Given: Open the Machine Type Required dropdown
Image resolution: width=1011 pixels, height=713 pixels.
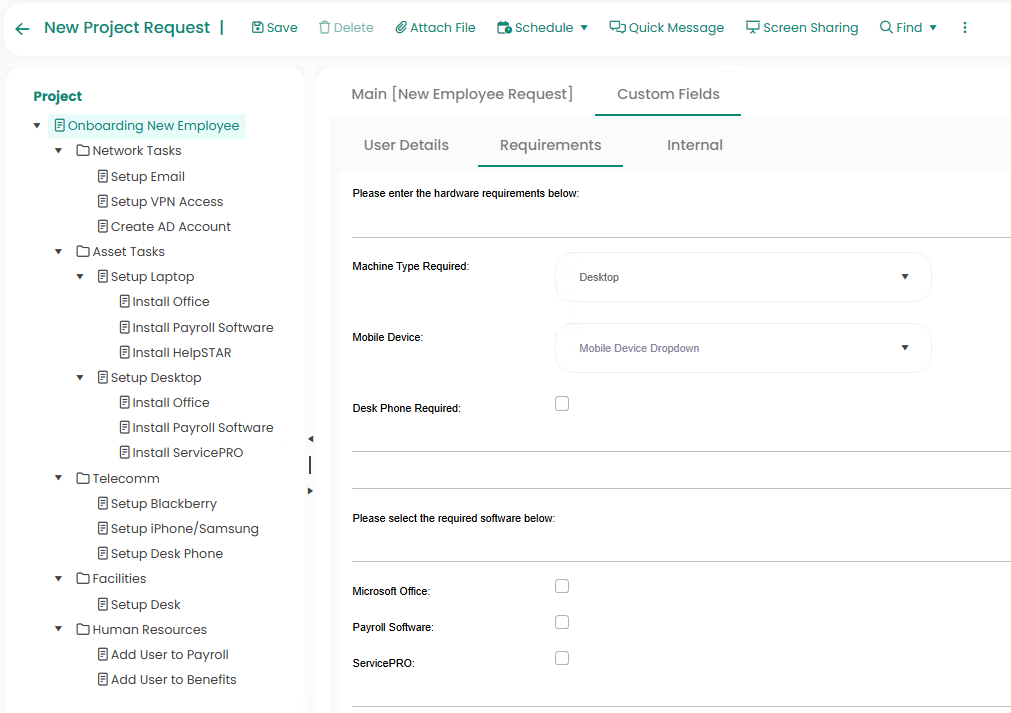Looking at the screenshot, I should click(743, 277).
